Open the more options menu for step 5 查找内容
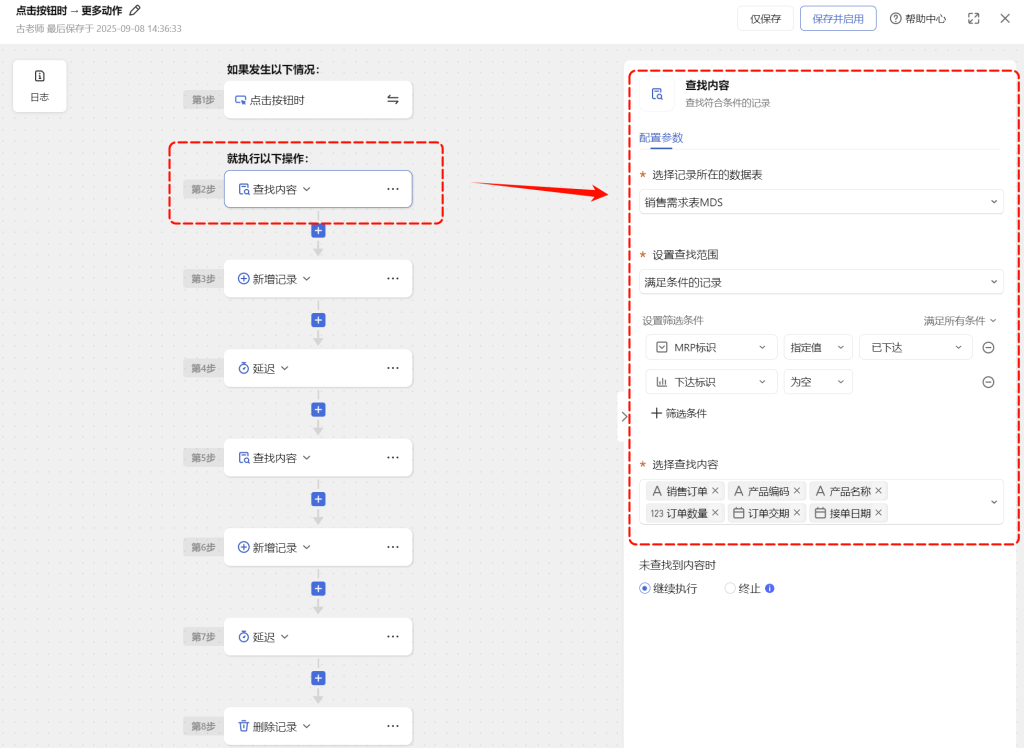 [x=392, y=457]
